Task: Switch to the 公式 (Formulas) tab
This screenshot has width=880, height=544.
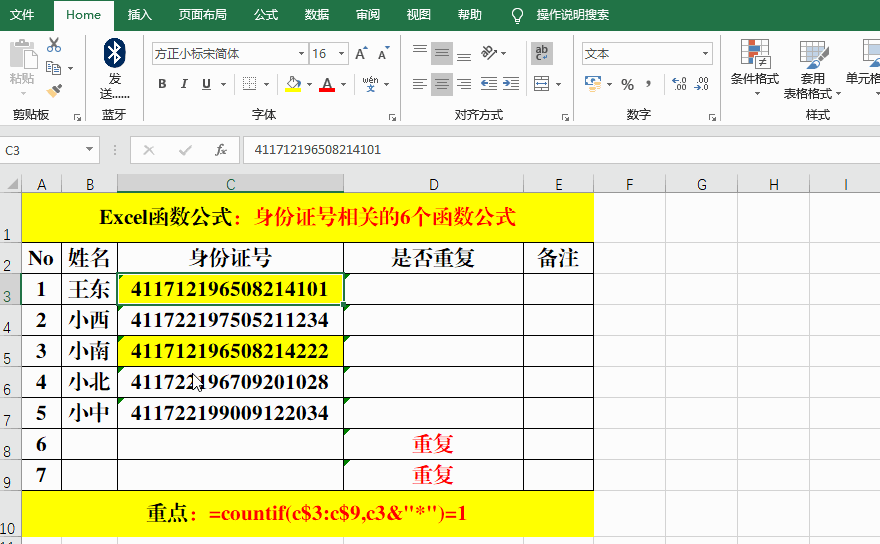Action: point(266,15)
